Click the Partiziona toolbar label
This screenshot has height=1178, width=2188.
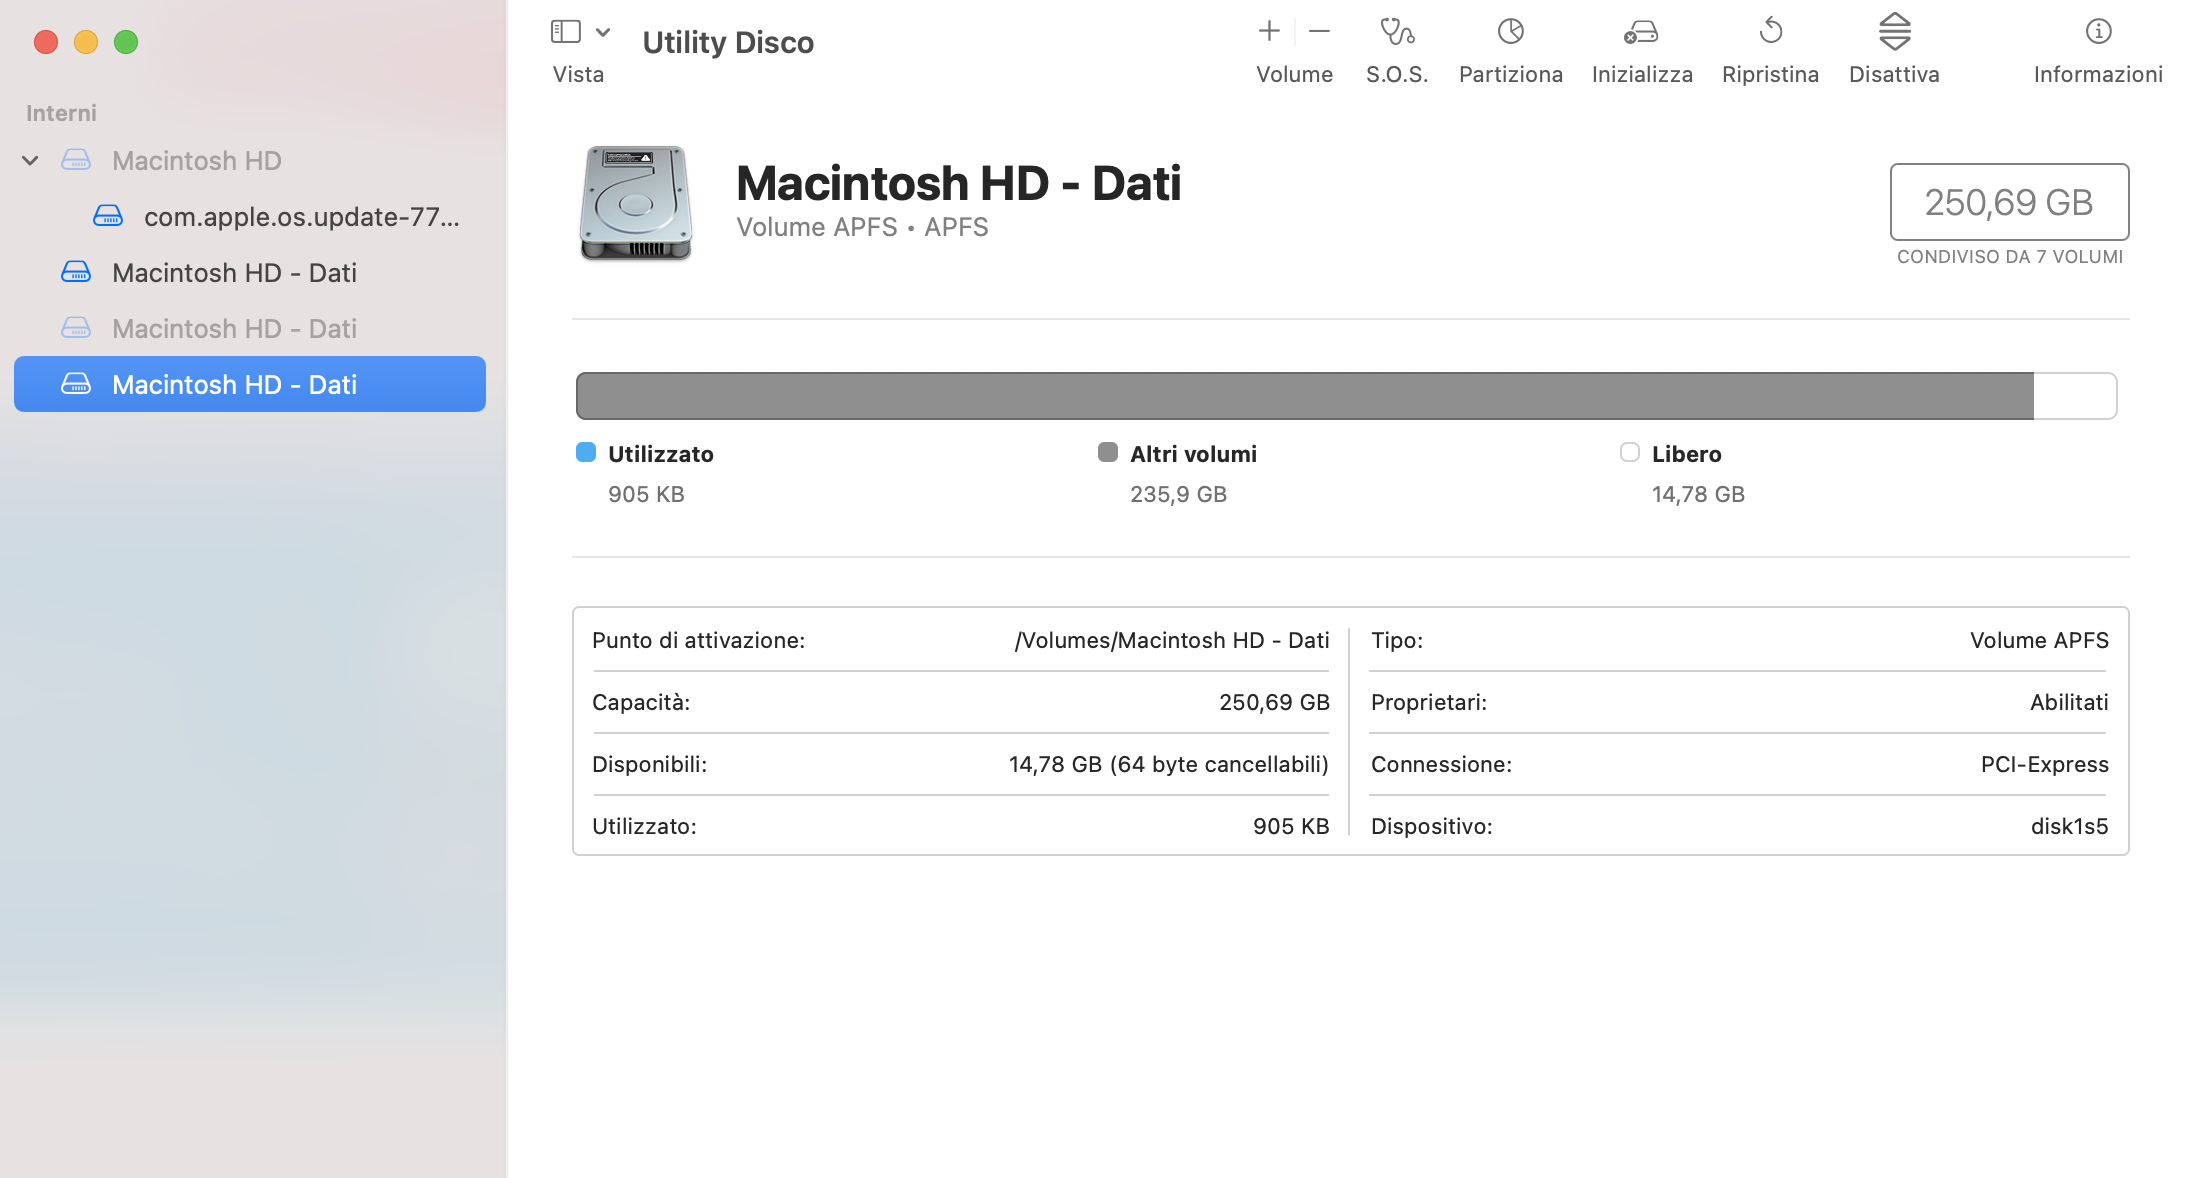click(1510, 74)
